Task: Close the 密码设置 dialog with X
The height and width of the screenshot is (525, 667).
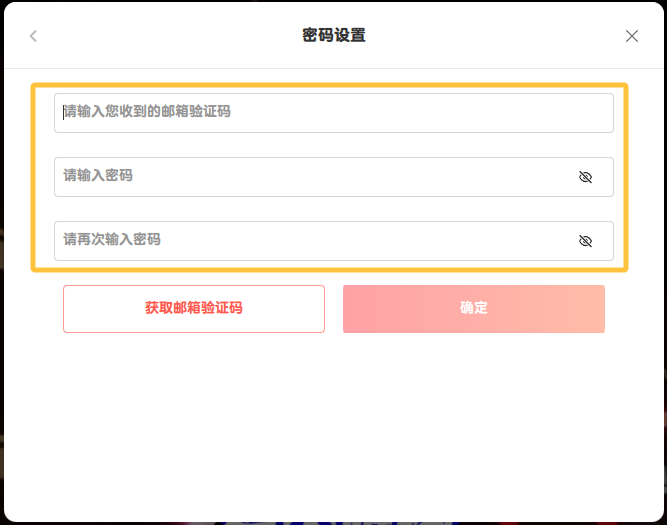Action: coord(631,36)
